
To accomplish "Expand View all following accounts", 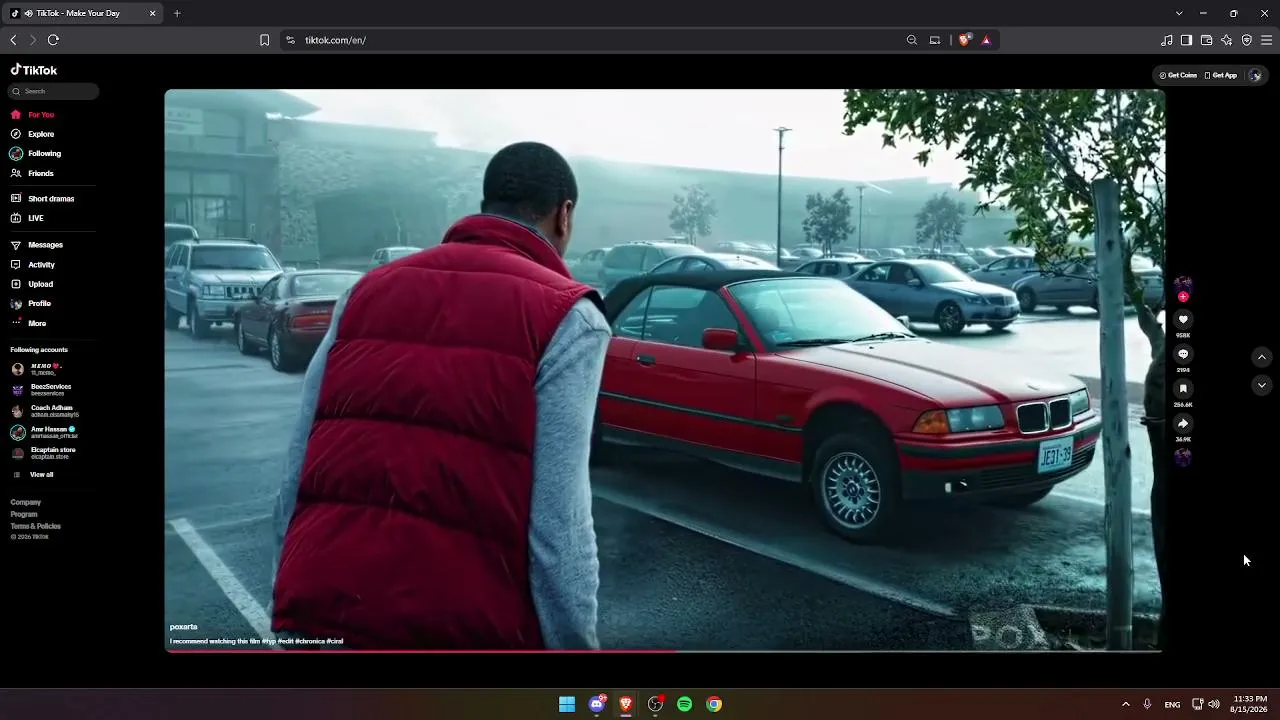I will (33, 475).
